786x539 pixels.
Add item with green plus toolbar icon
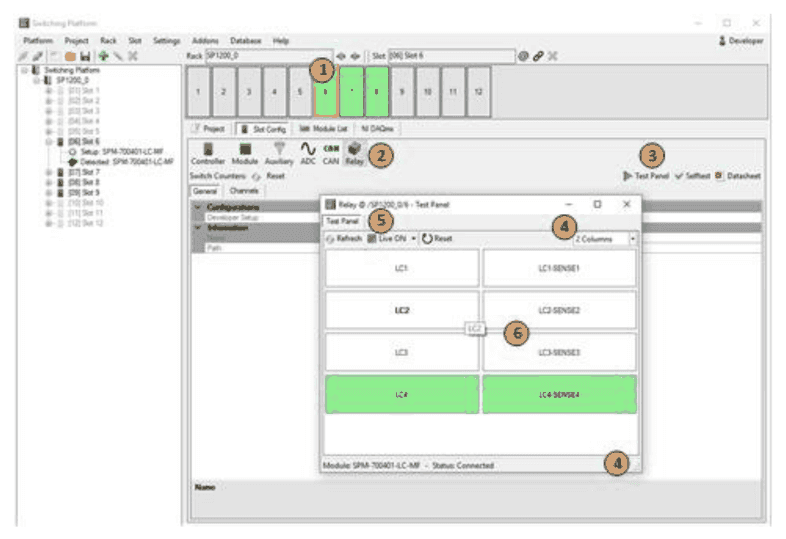103,56
